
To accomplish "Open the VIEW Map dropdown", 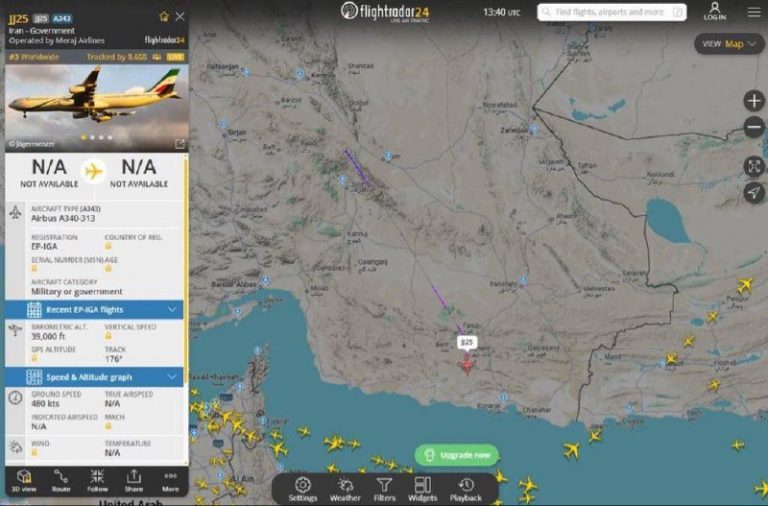I will click(729, 44).
